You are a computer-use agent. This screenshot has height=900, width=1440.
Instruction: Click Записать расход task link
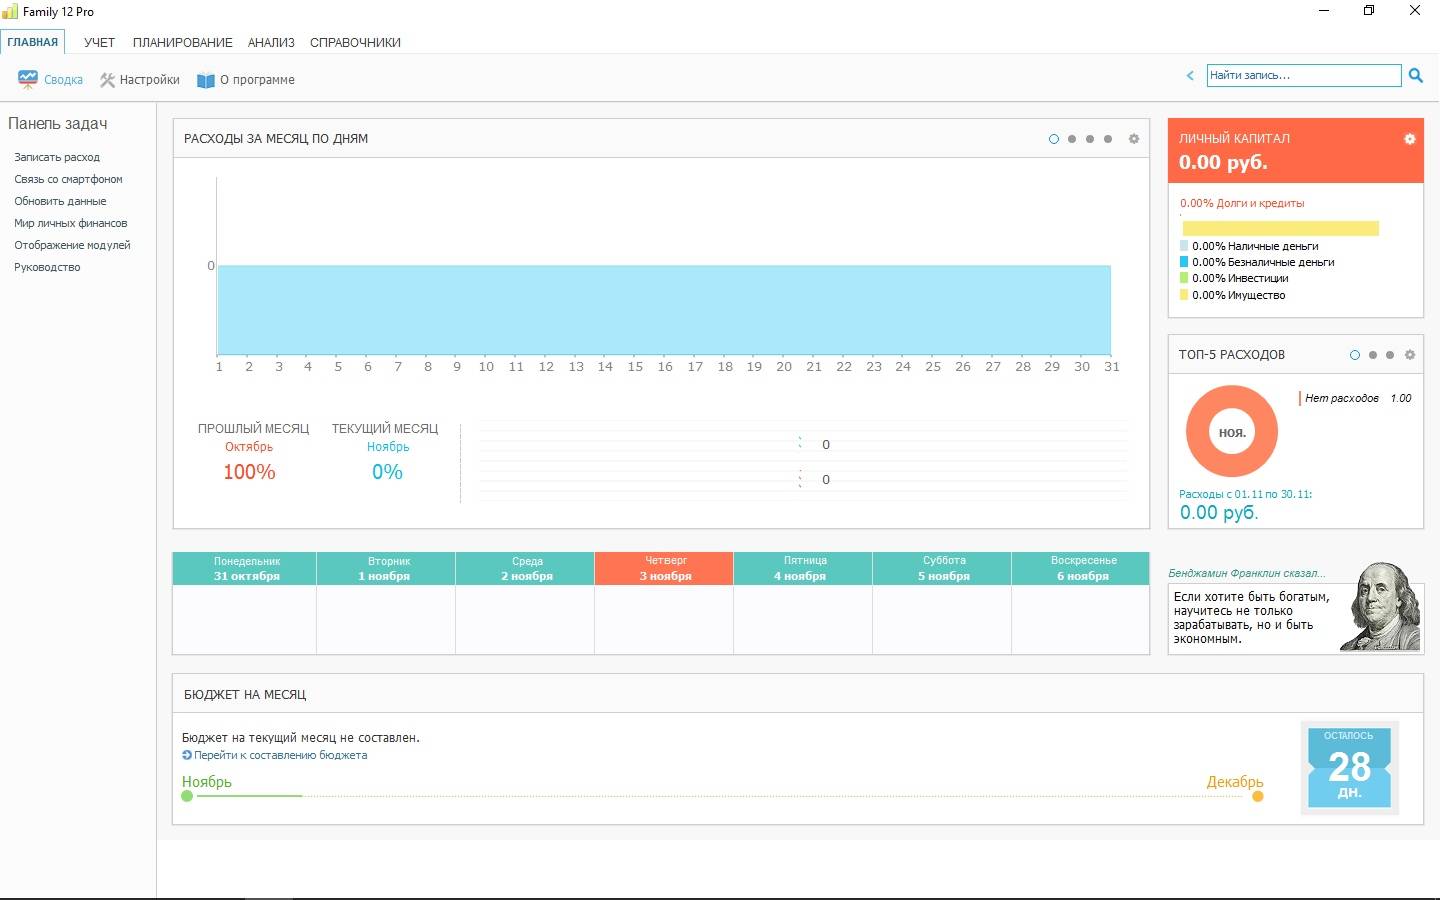[x=57, y=157]
